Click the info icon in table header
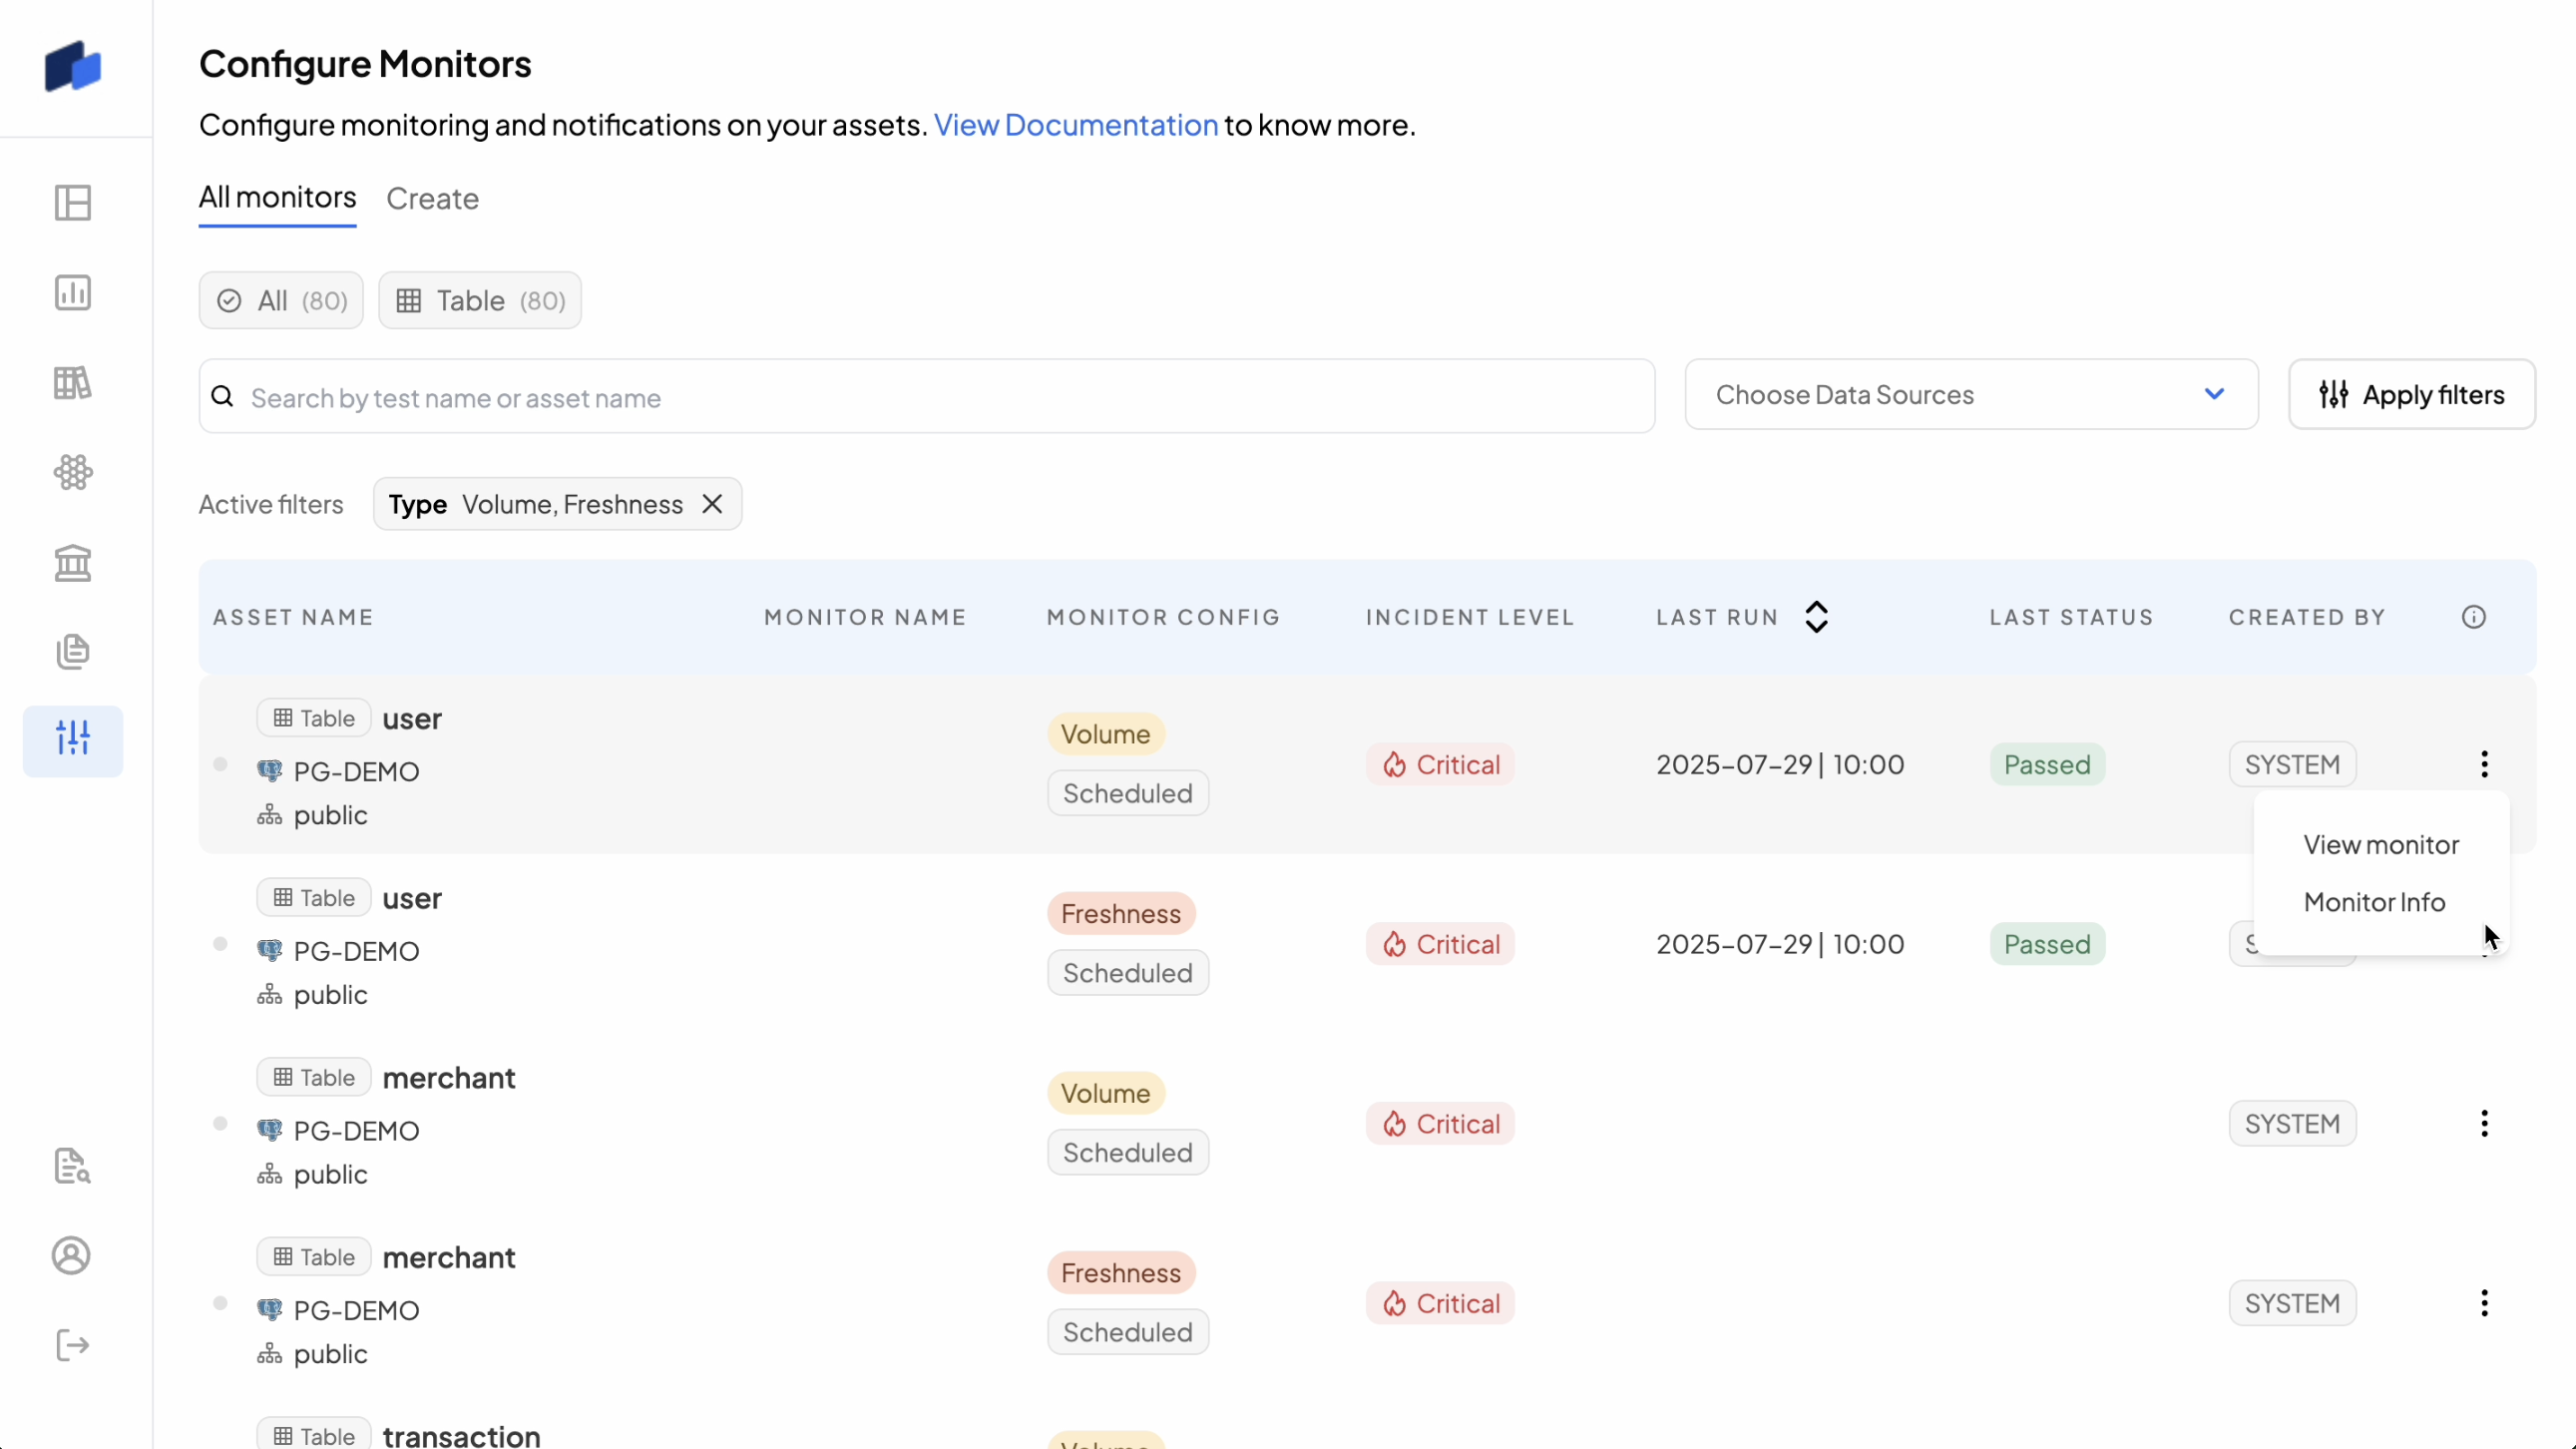2576x1449 pixels. coord(2473,617)
